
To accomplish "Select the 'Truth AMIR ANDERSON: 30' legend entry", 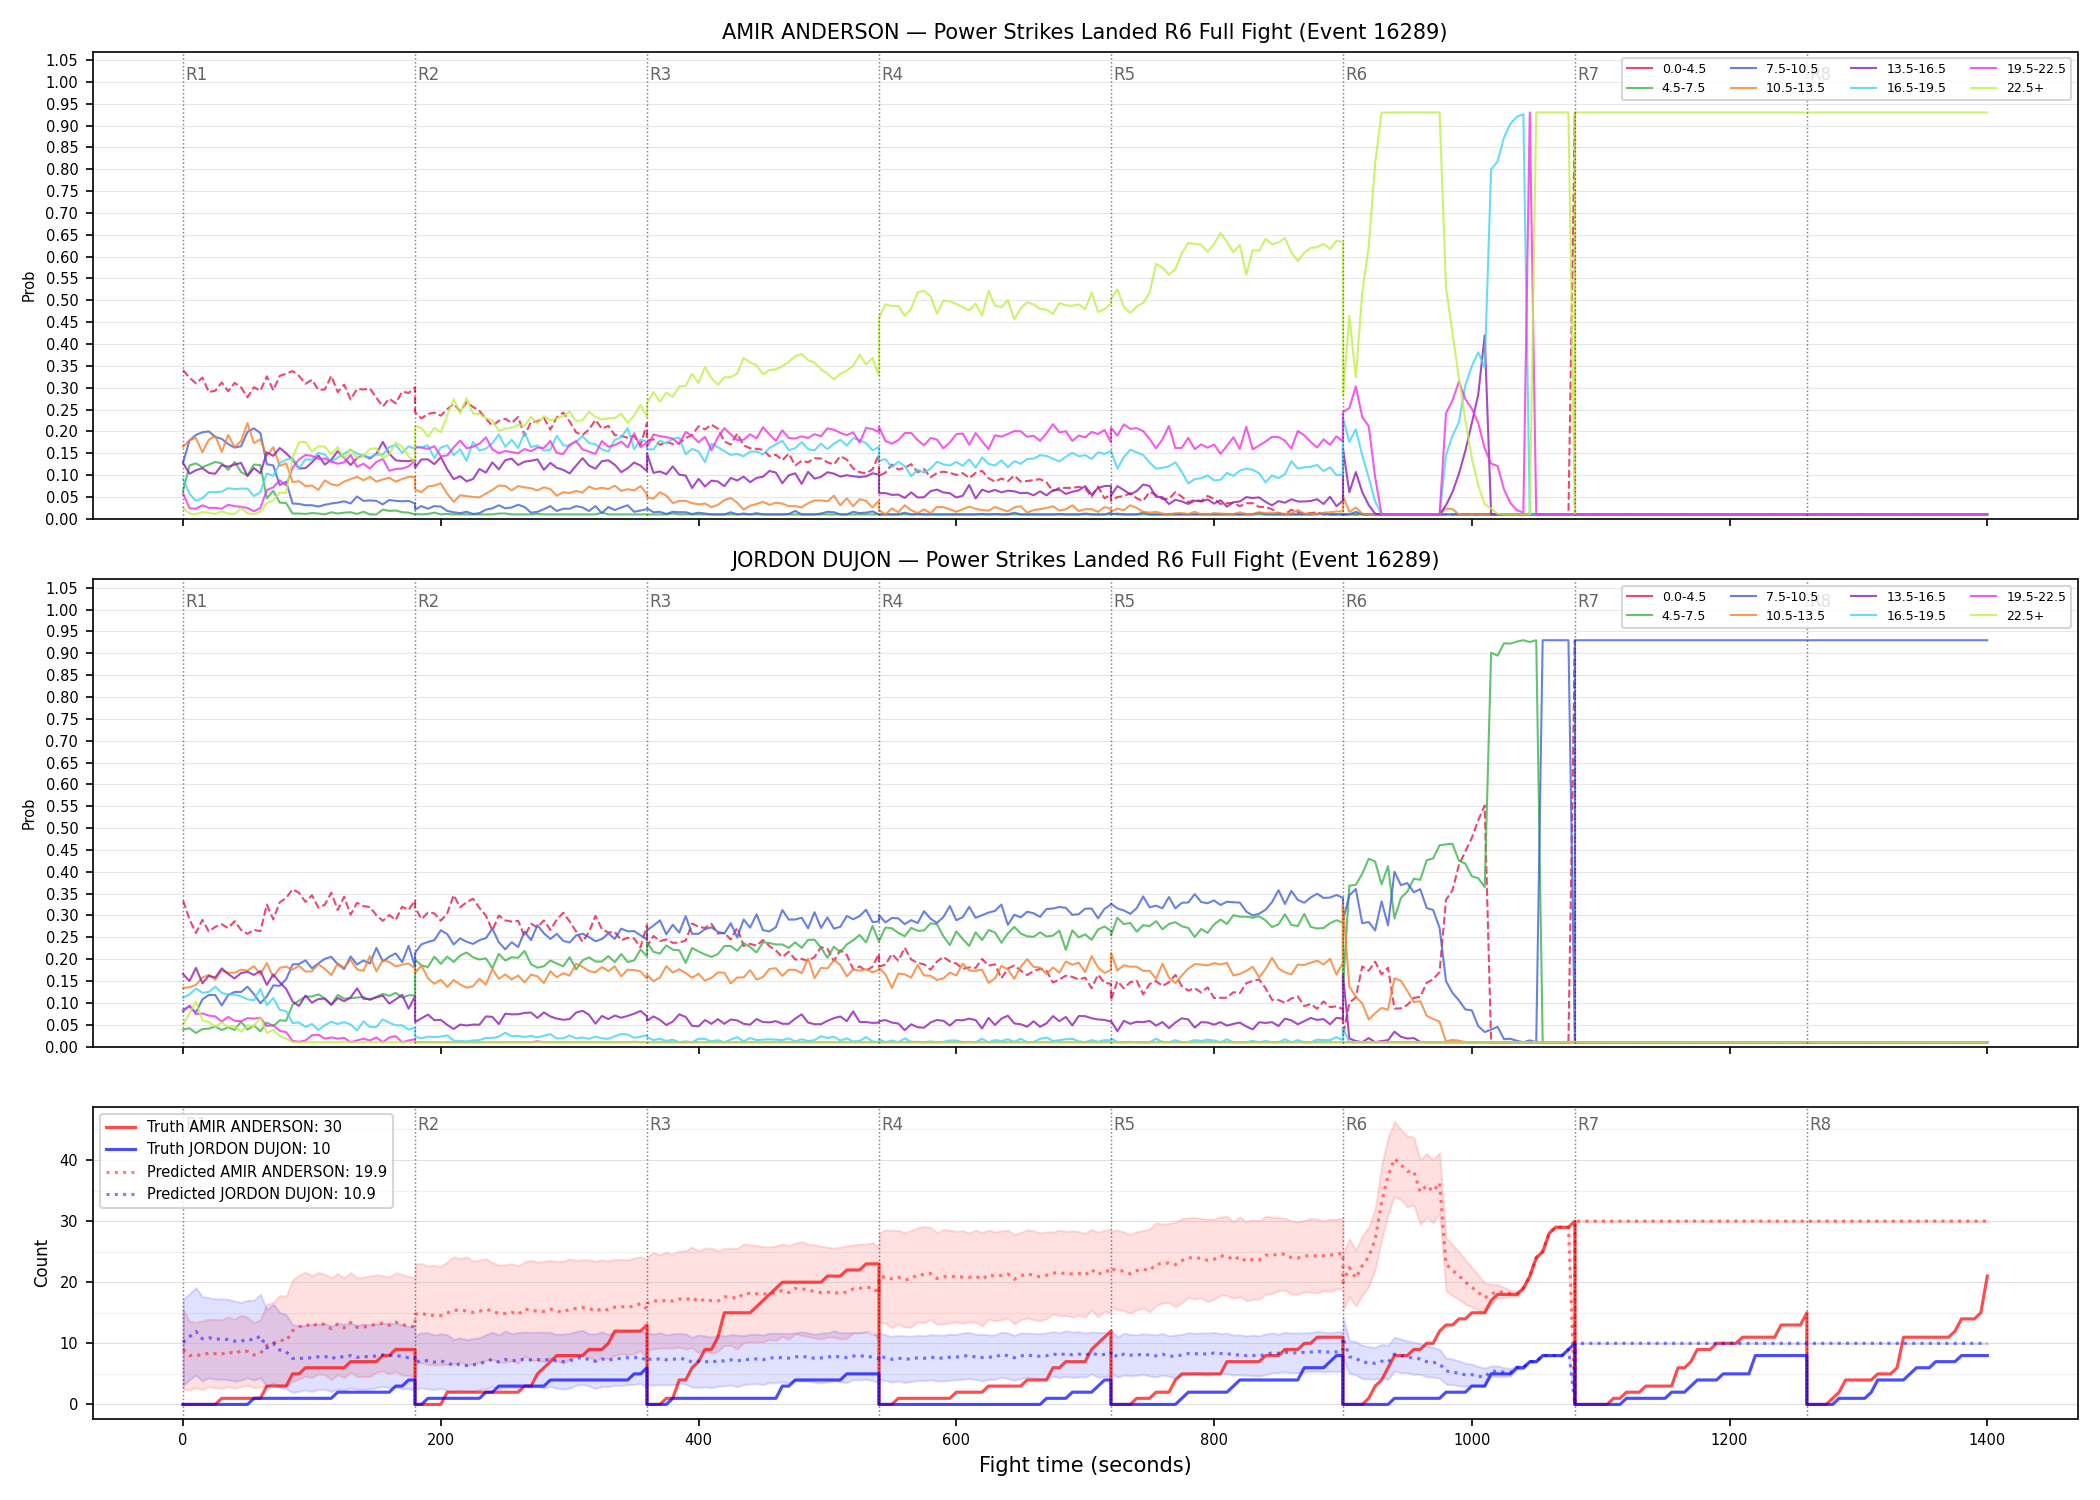I will [x=244, y=1127].
